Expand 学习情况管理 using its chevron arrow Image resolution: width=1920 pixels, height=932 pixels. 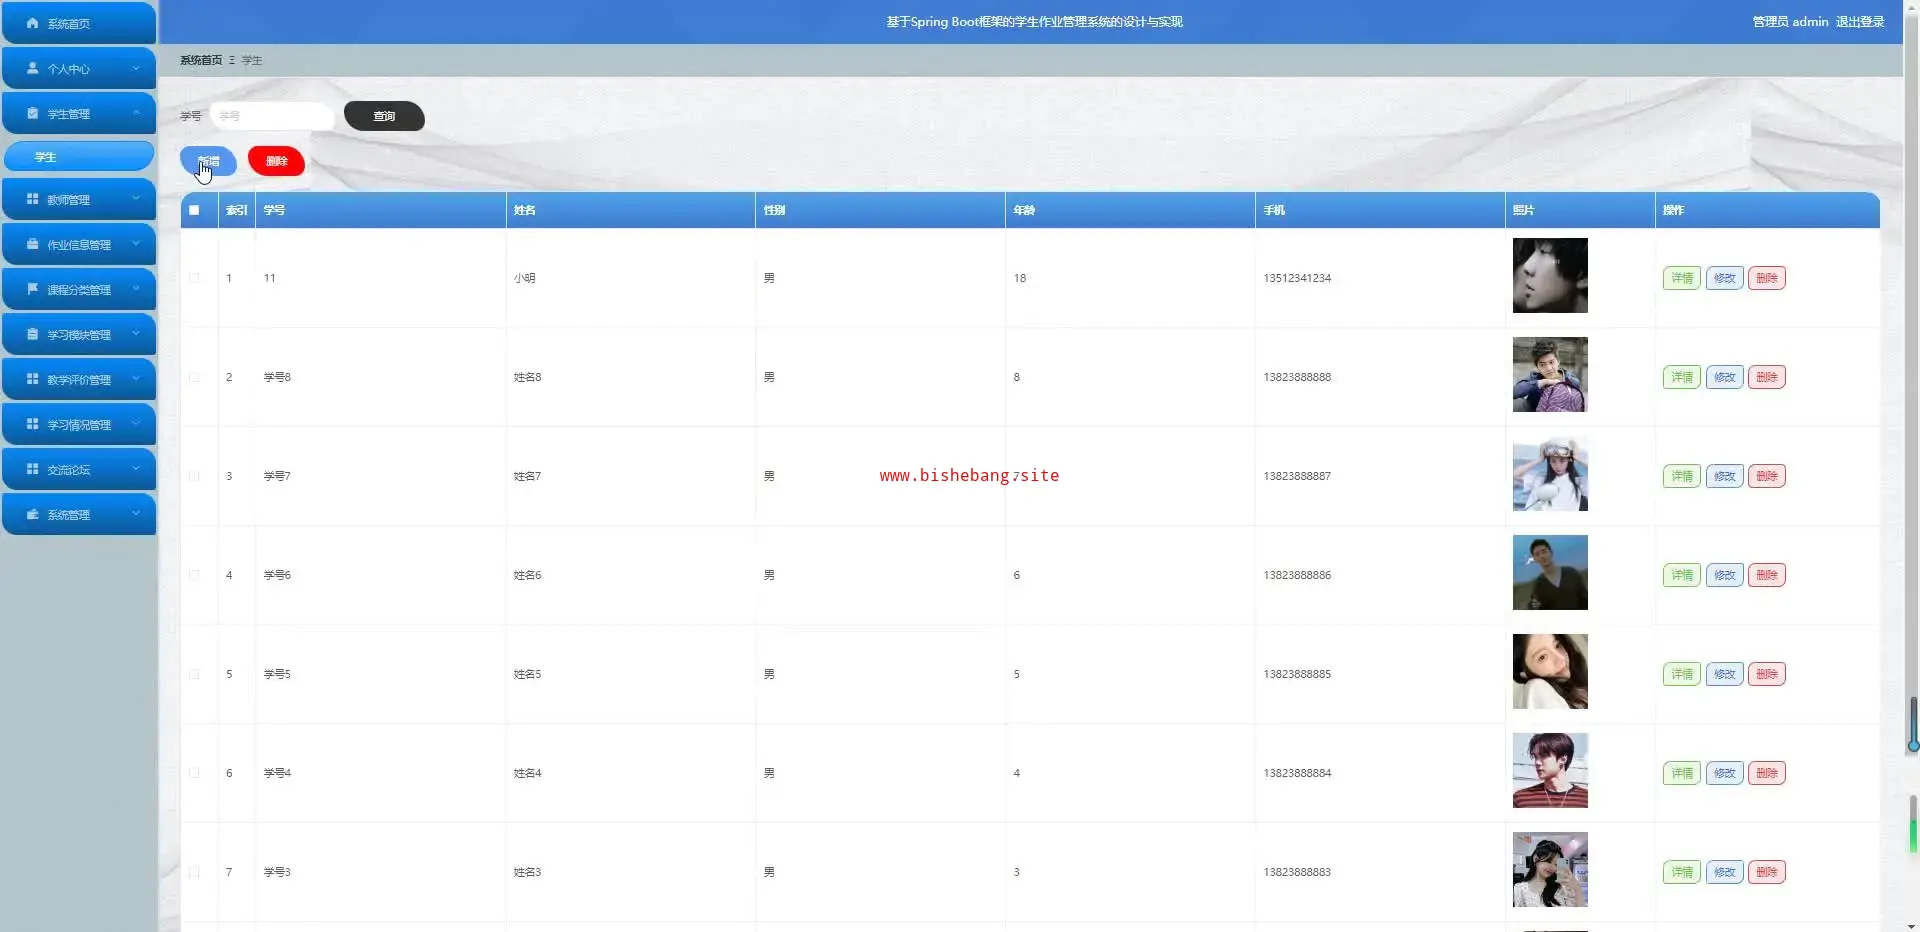(x=136, y=424)
